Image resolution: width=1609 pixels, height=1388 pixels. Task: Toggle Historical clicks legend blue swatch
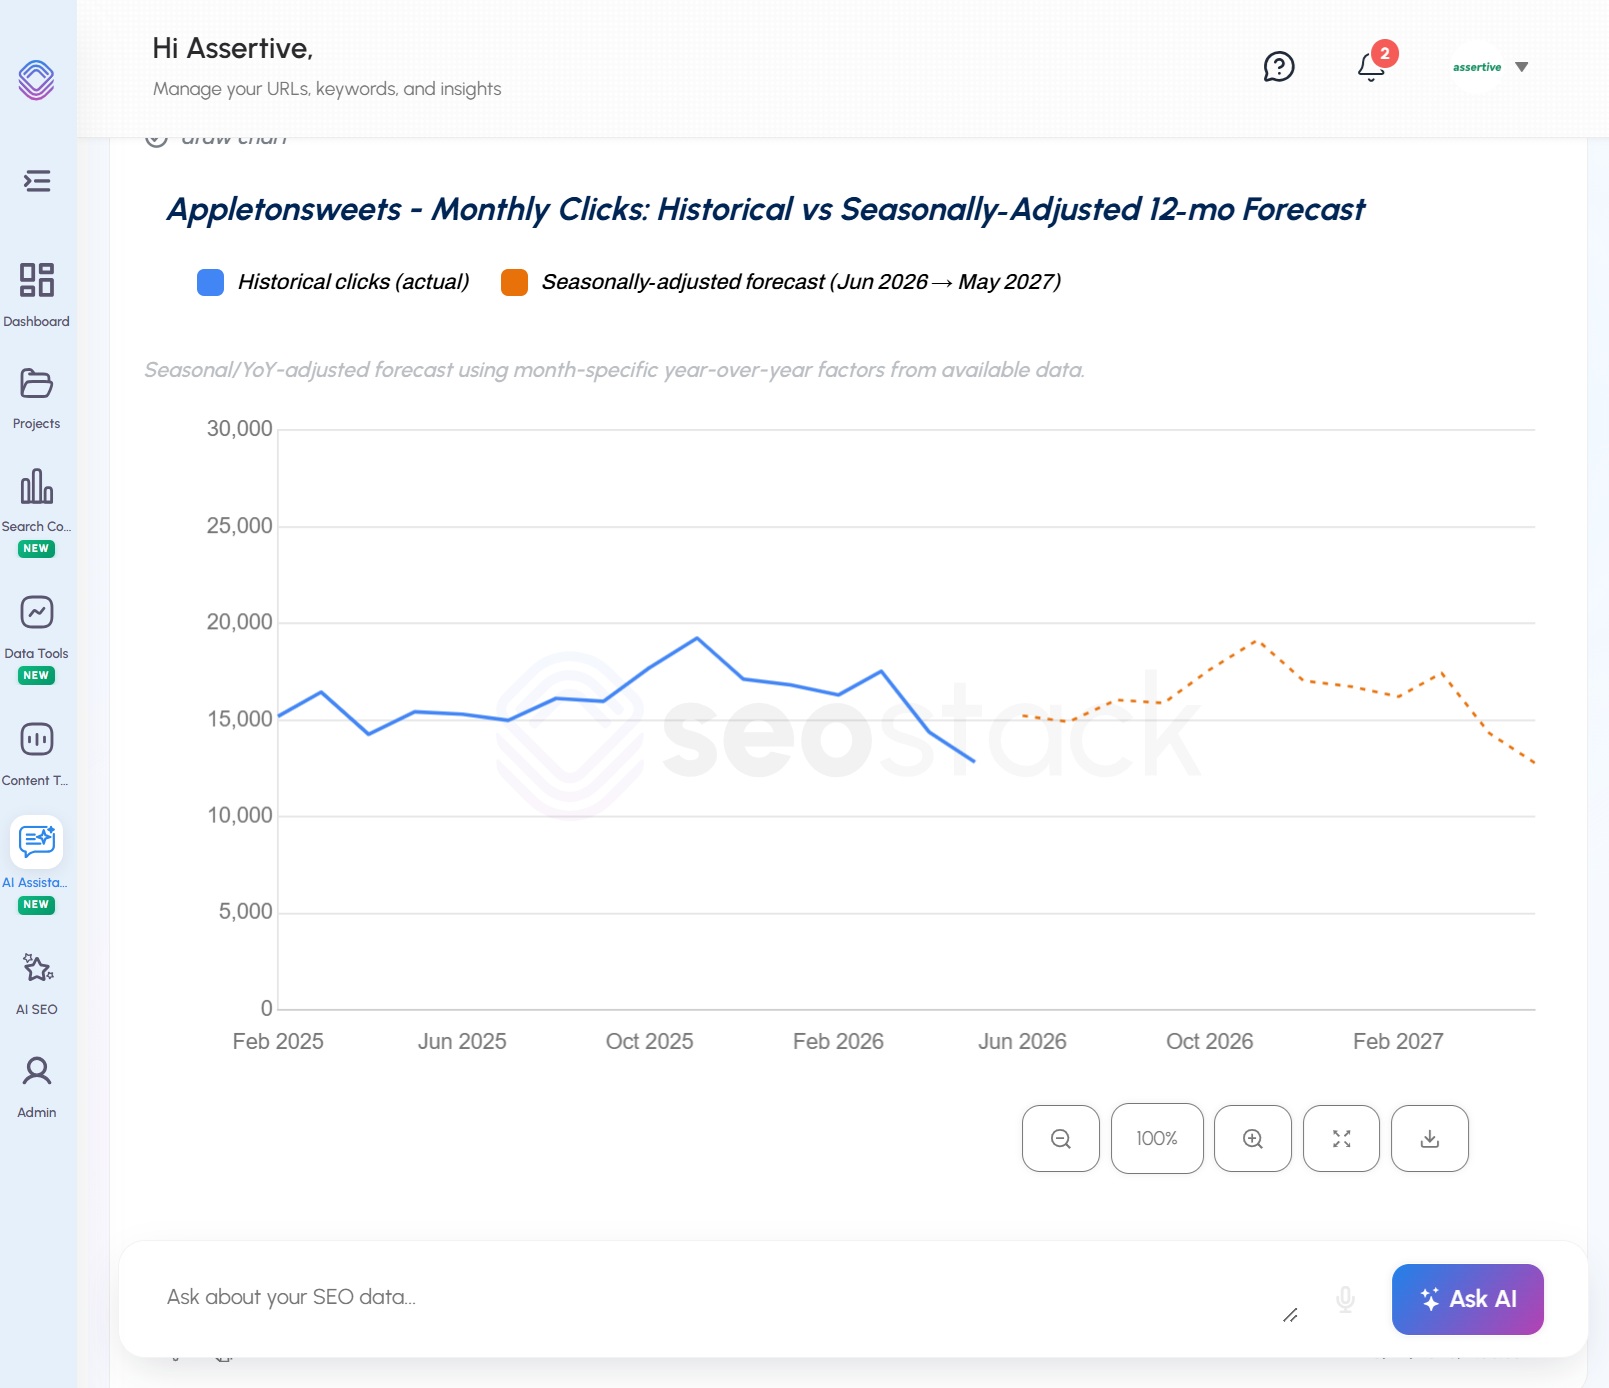[210, 282]
